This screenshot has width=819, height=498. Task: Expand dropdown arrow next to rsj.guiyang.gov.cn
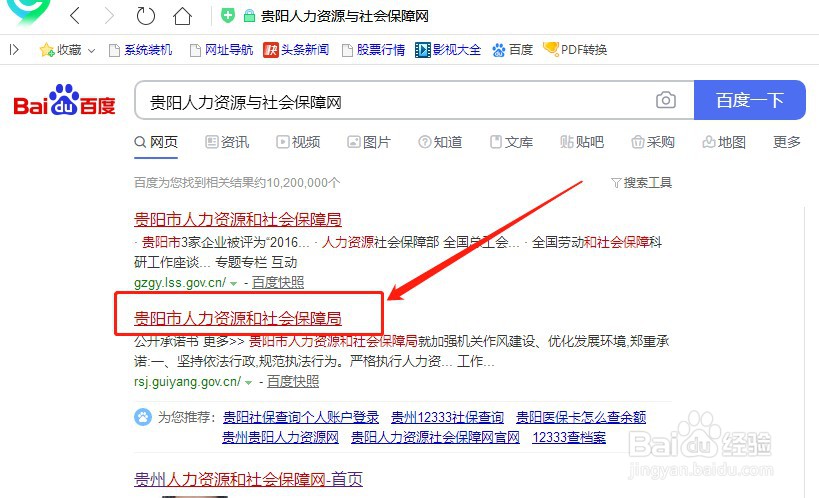[x=249, y=383]
